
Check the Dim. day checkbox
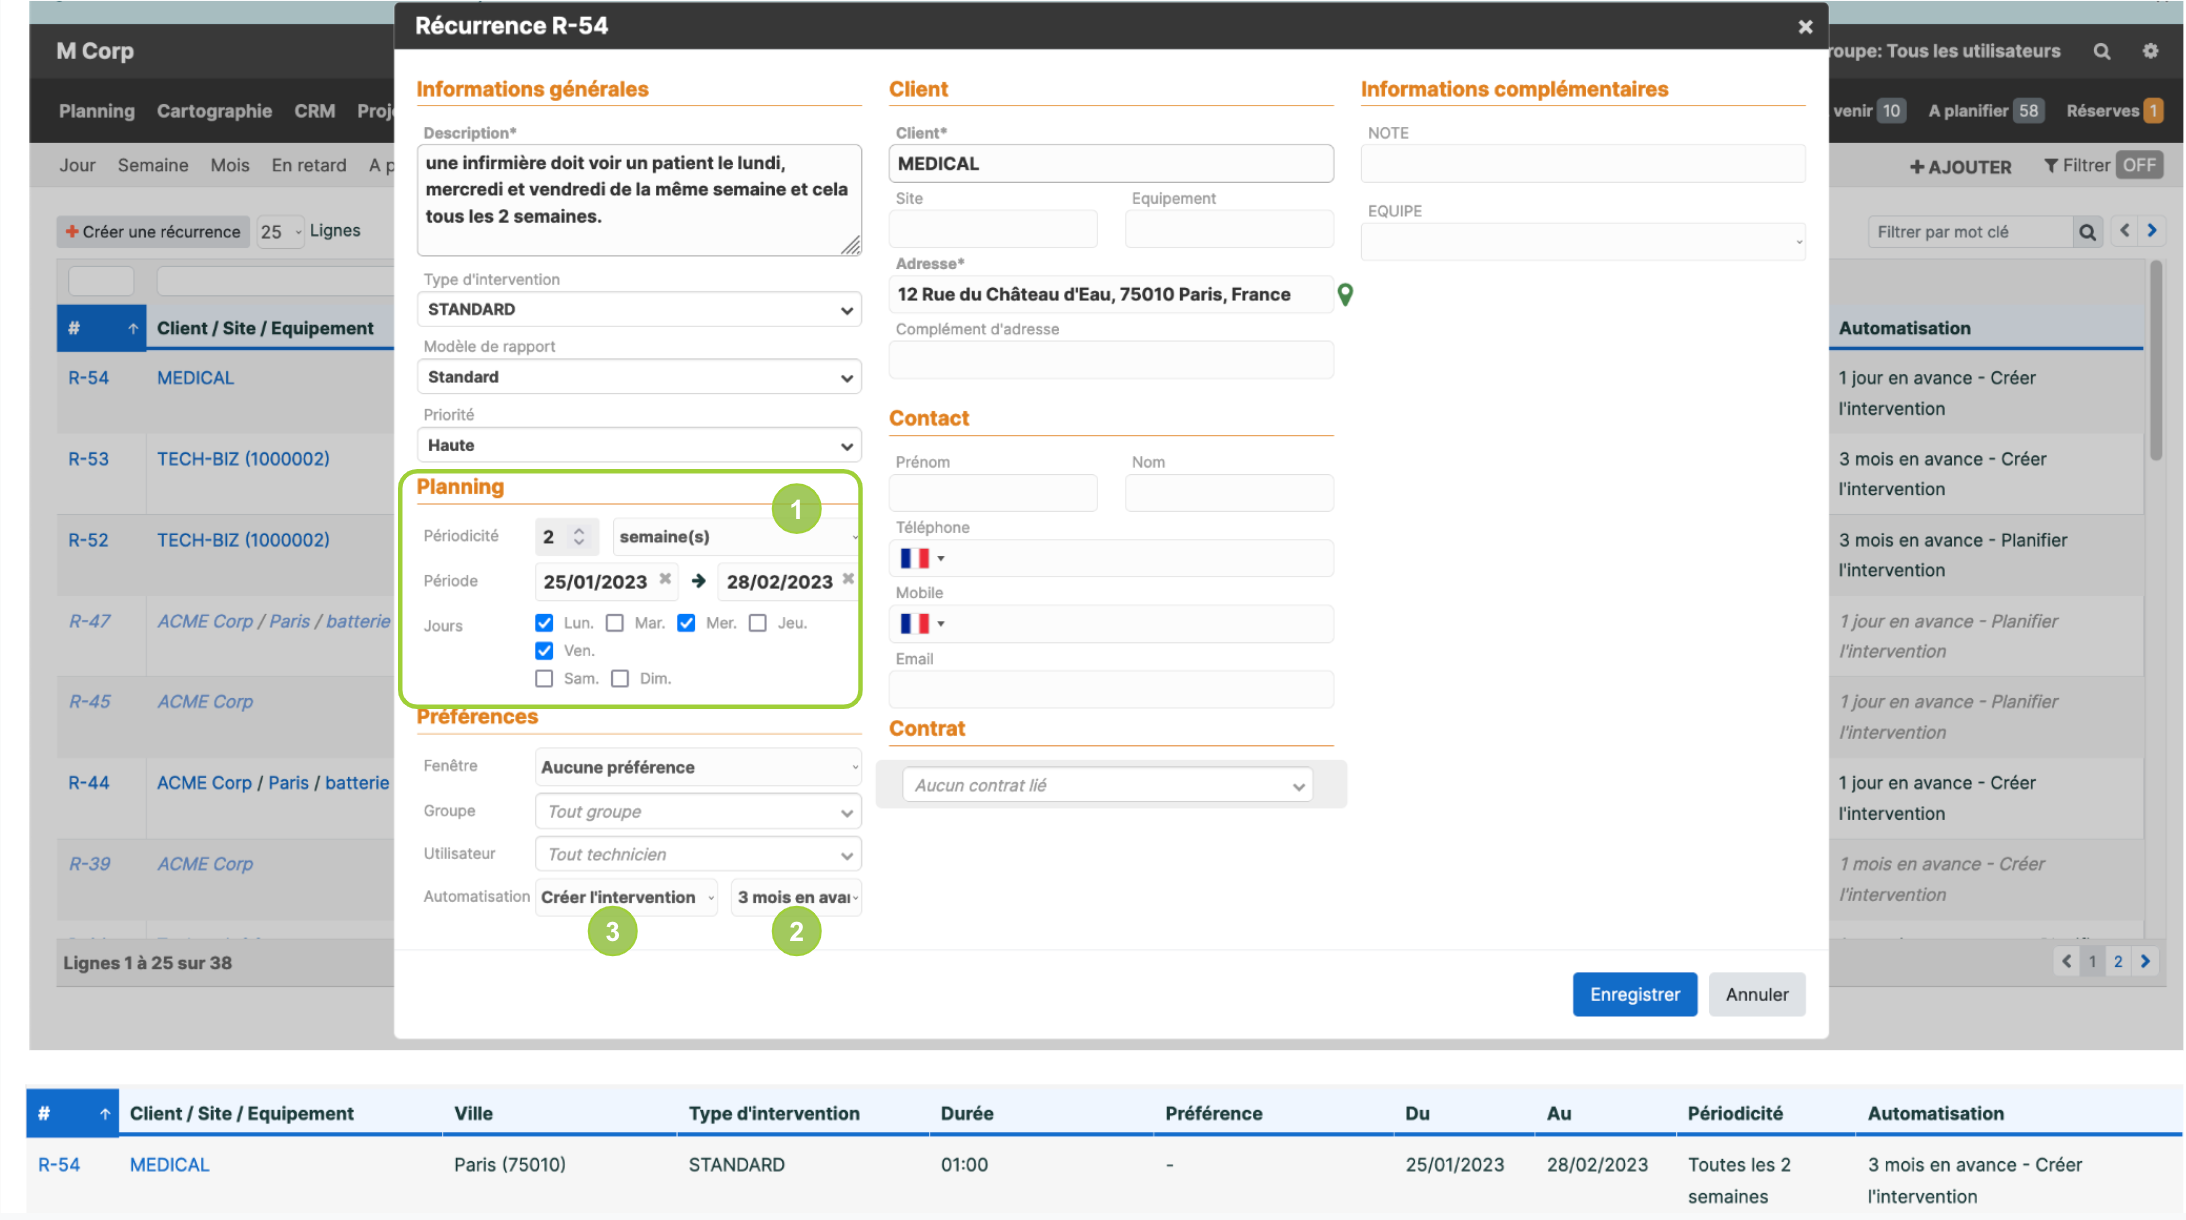click(620, 679)
